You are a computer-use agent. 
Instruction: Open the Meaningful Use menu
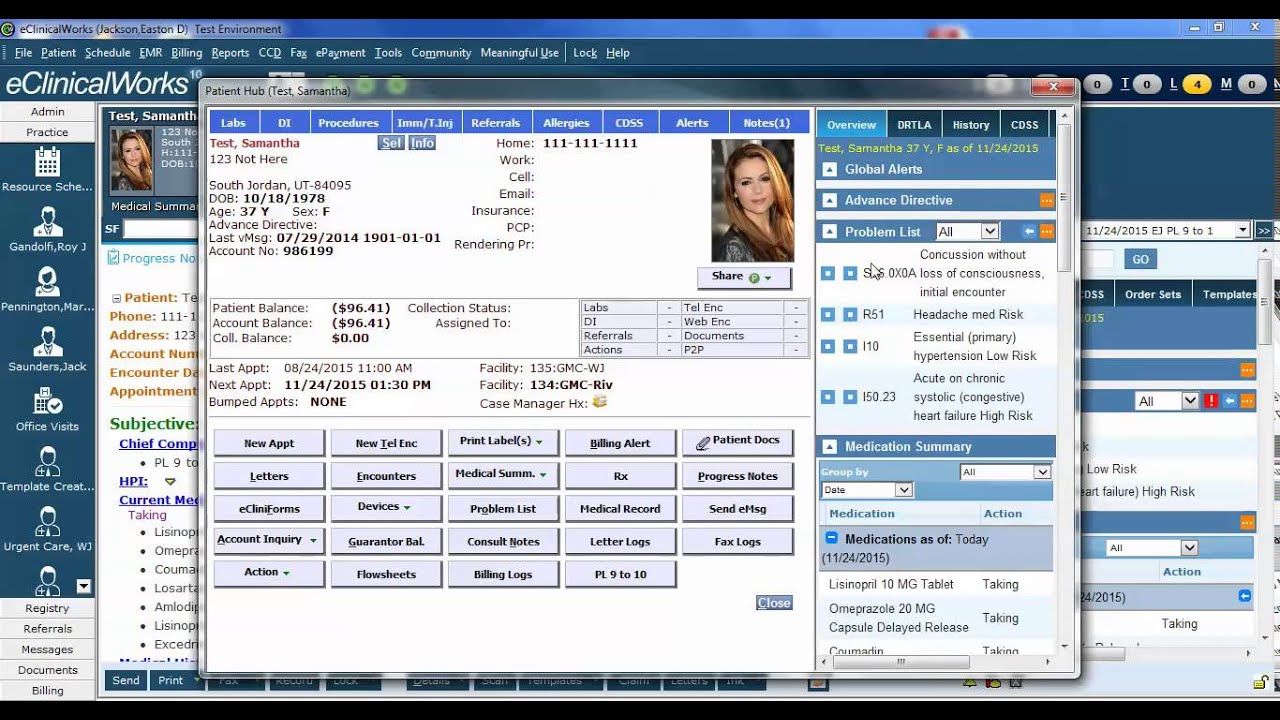click(x=519, y=53)
